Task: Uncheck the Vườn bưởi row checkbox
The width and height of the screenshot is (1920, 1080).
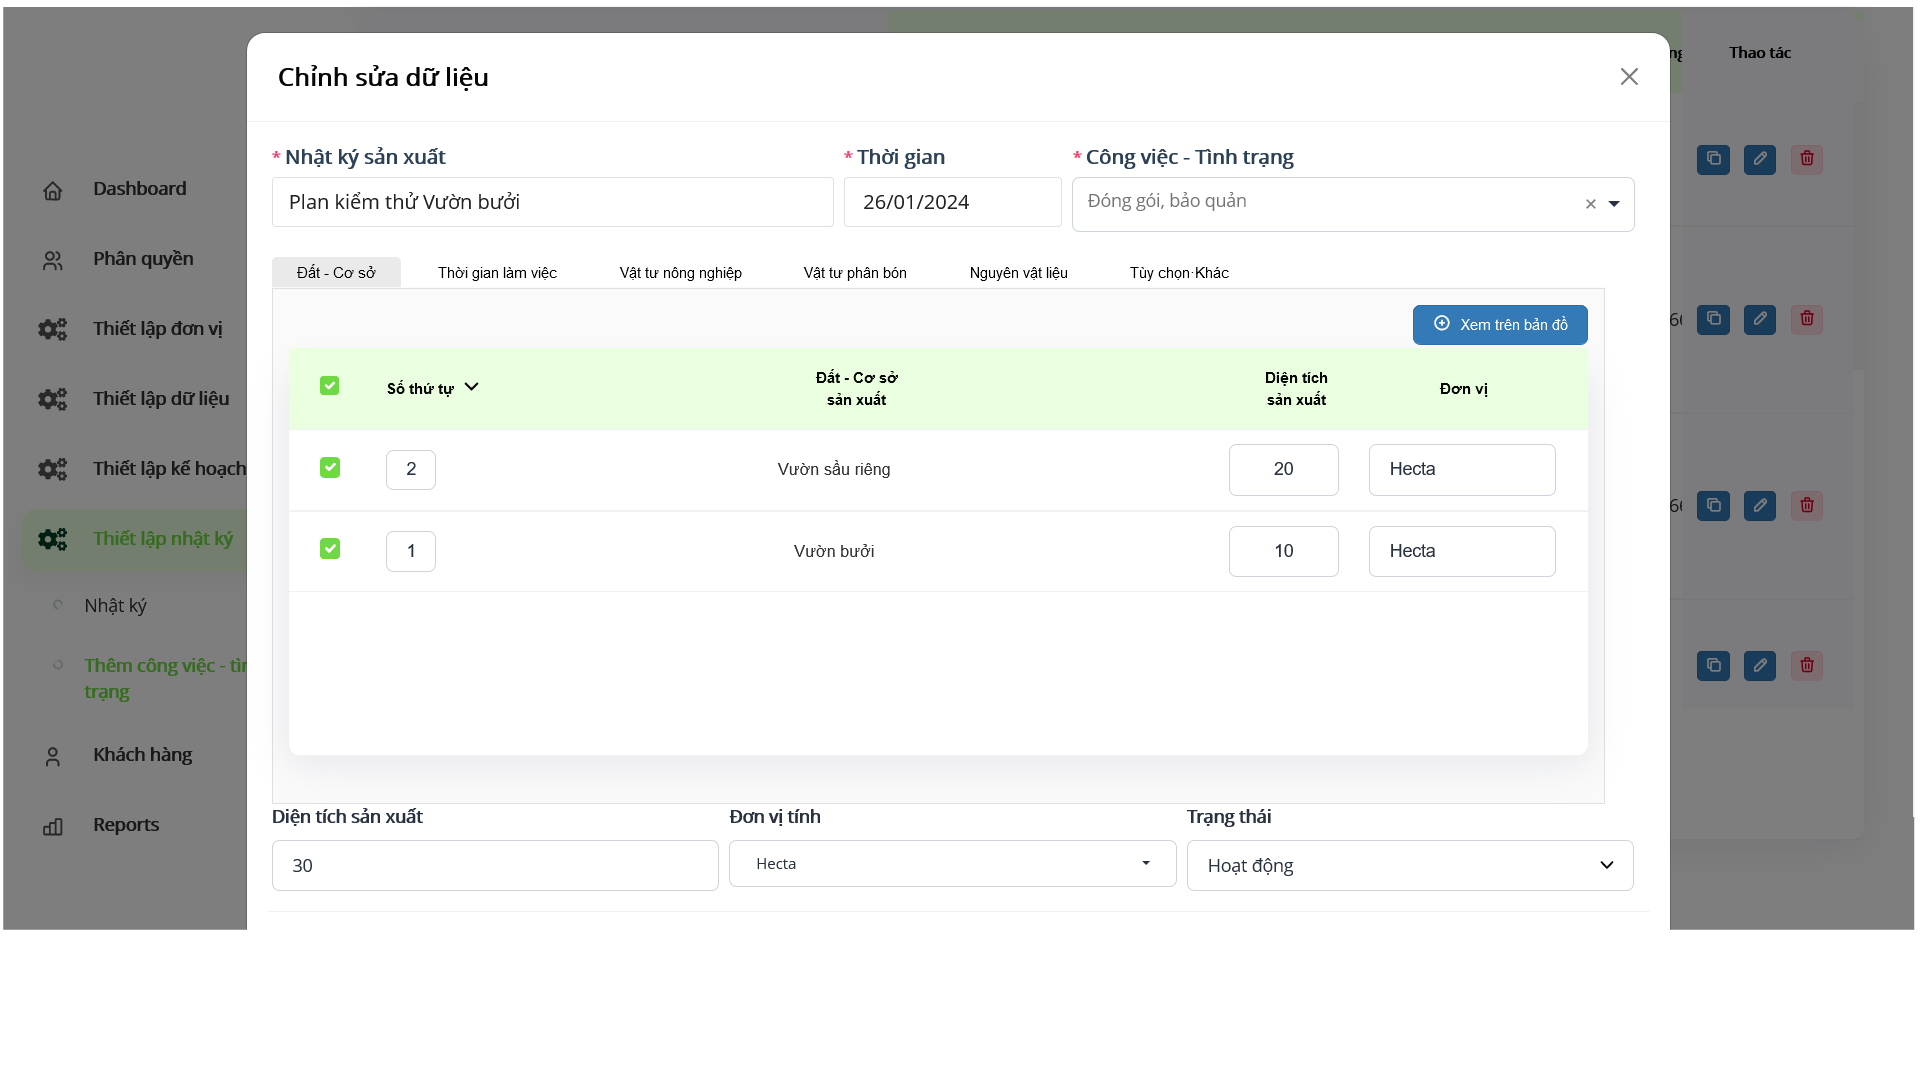Action: (329, 549)
